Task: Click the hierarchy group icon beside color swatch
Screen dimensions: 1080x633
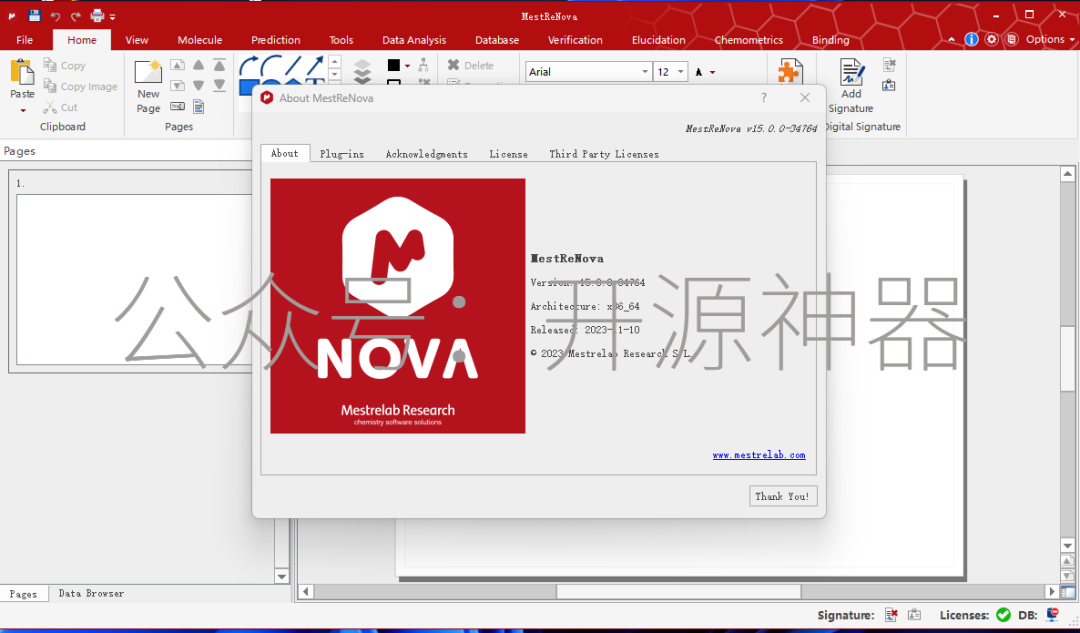Action: [424, 65]
